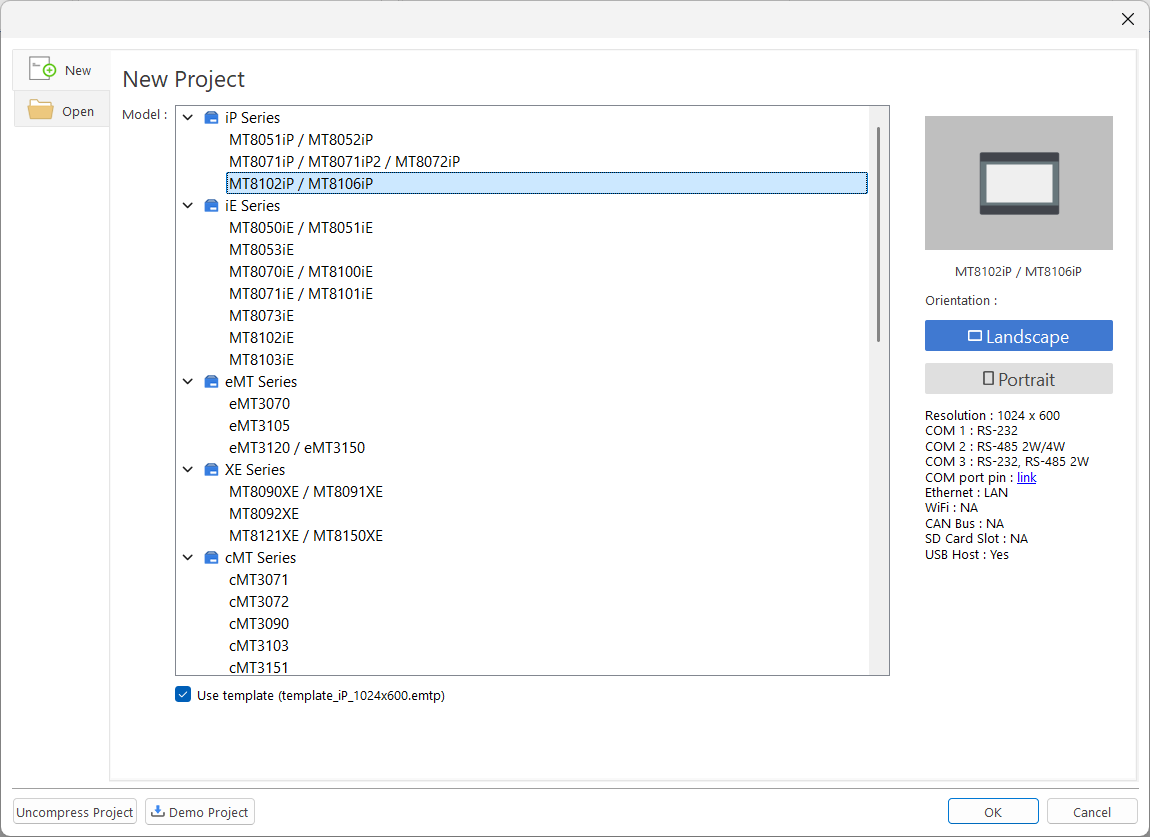Select the cMT3071 model
Image resolution: width=1150 pixels, height=837 pixels.
259,580
